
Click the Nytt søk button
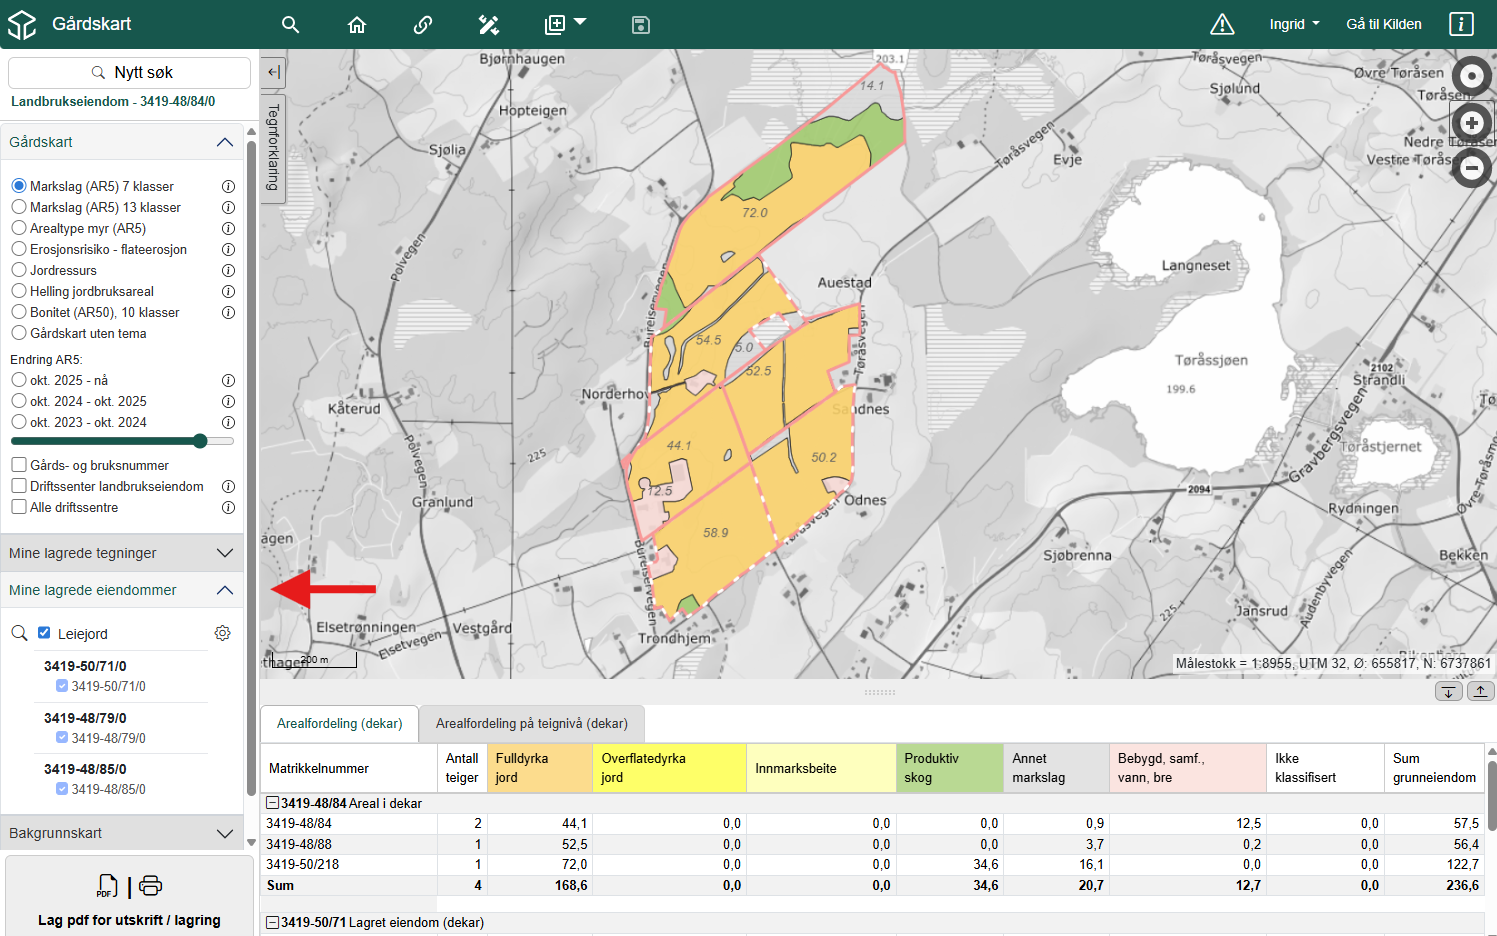pyautogui.click(x=130, y=72)
